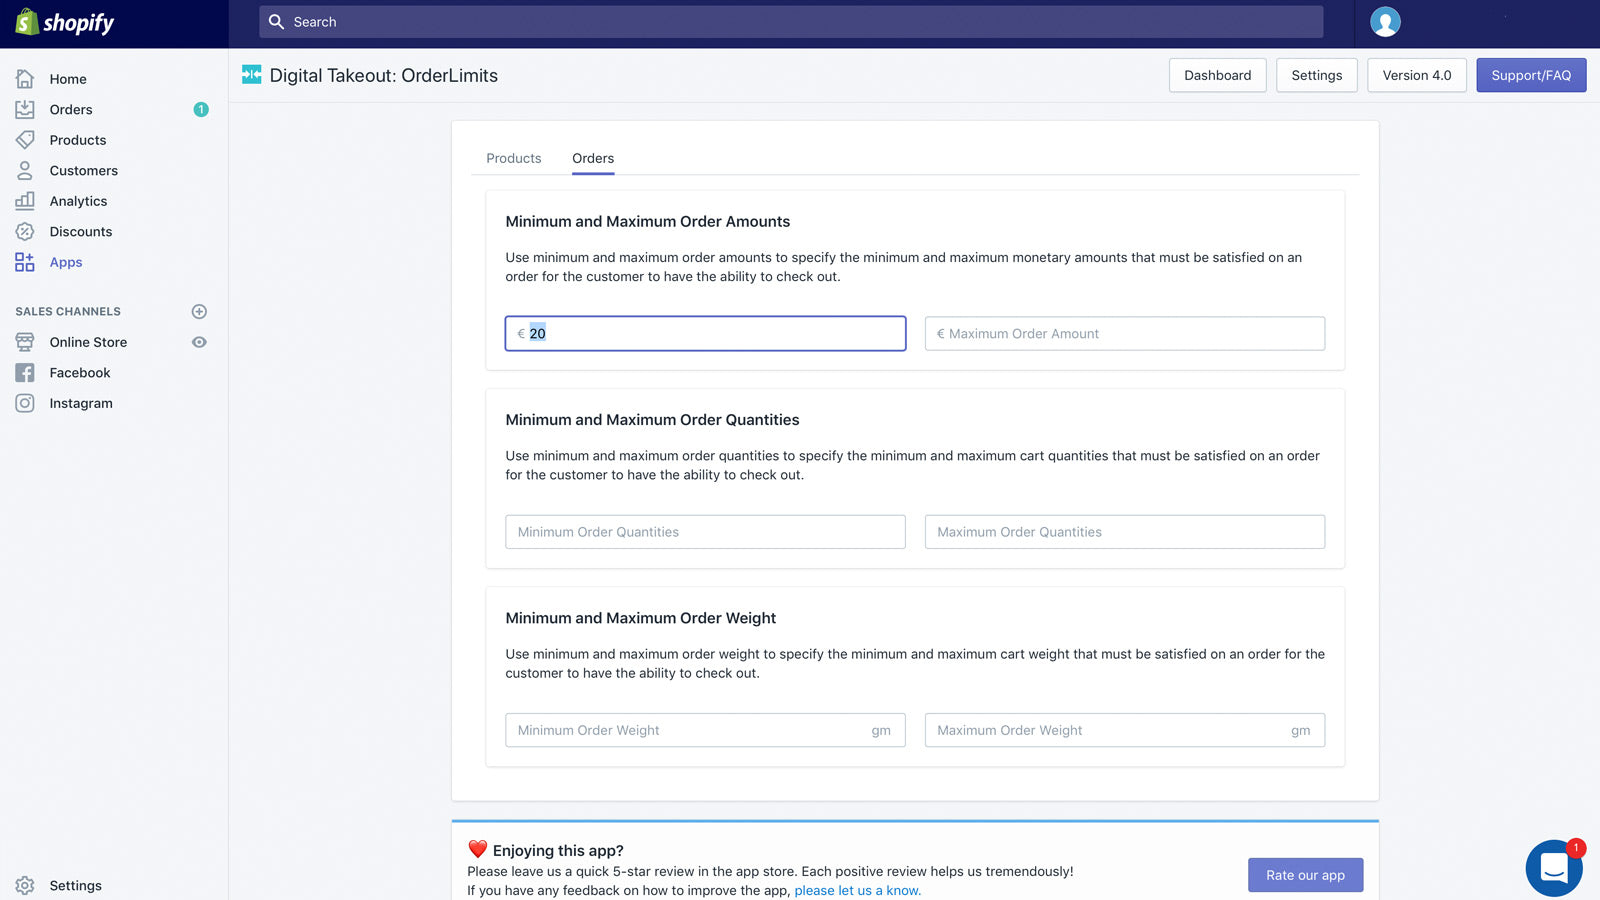Go to Discounts in sidebar

pyautogui.click(x=80, y=232)
